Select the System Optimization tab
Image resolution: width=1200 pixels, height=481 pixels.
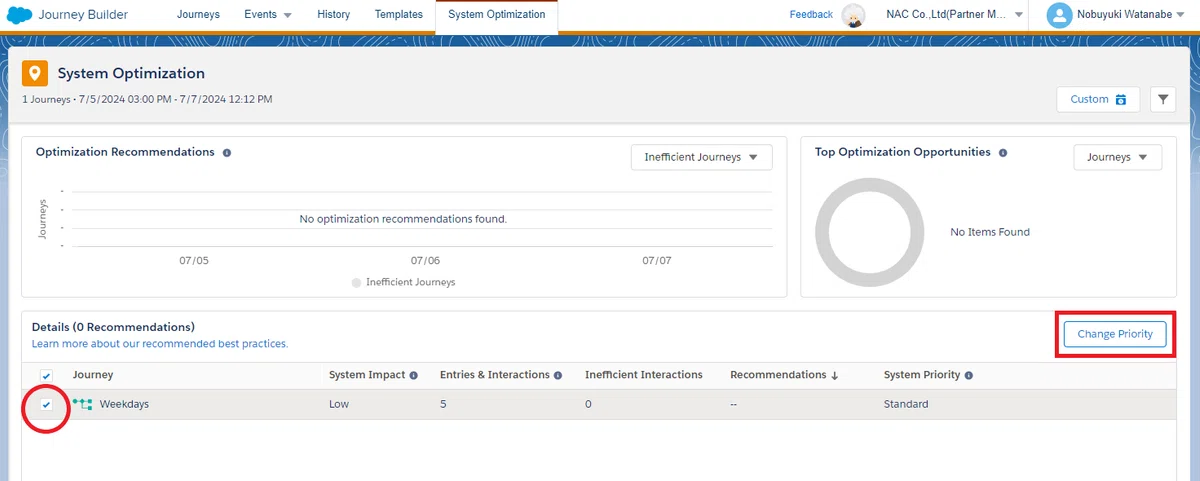tap(497, 15)
